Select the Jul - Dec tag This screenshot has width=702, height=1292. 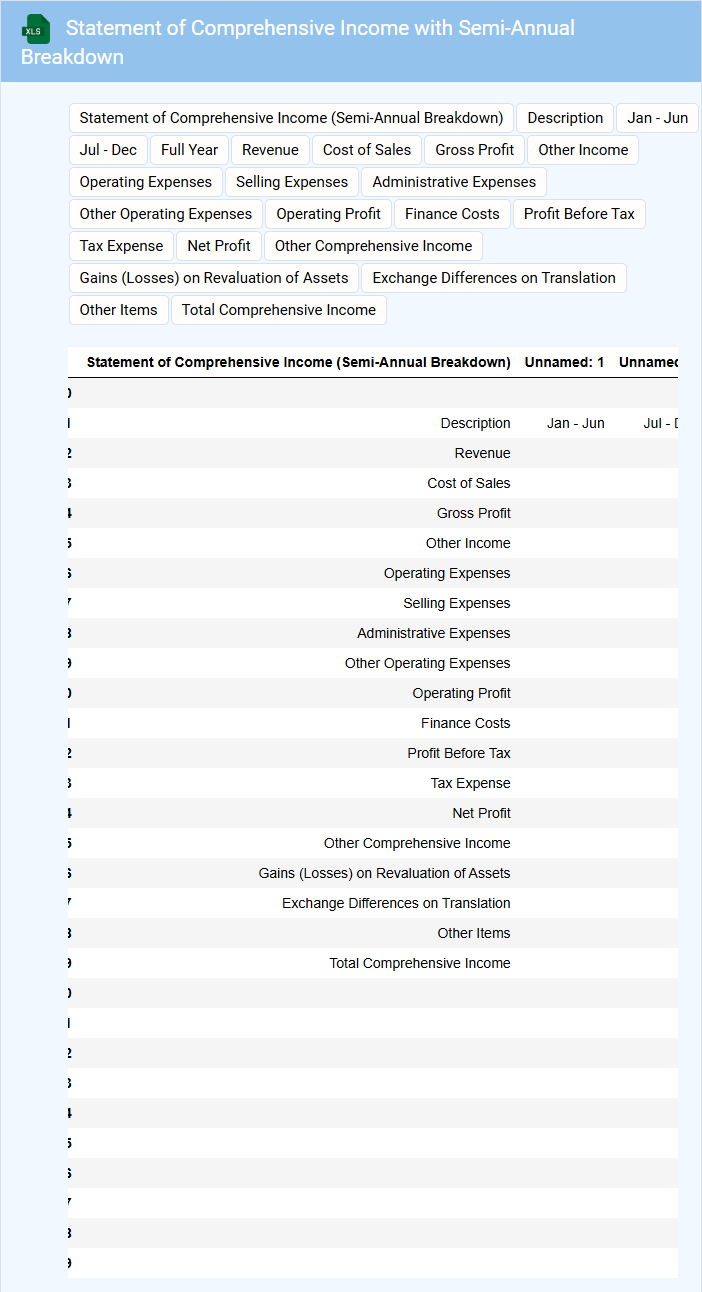108,150
